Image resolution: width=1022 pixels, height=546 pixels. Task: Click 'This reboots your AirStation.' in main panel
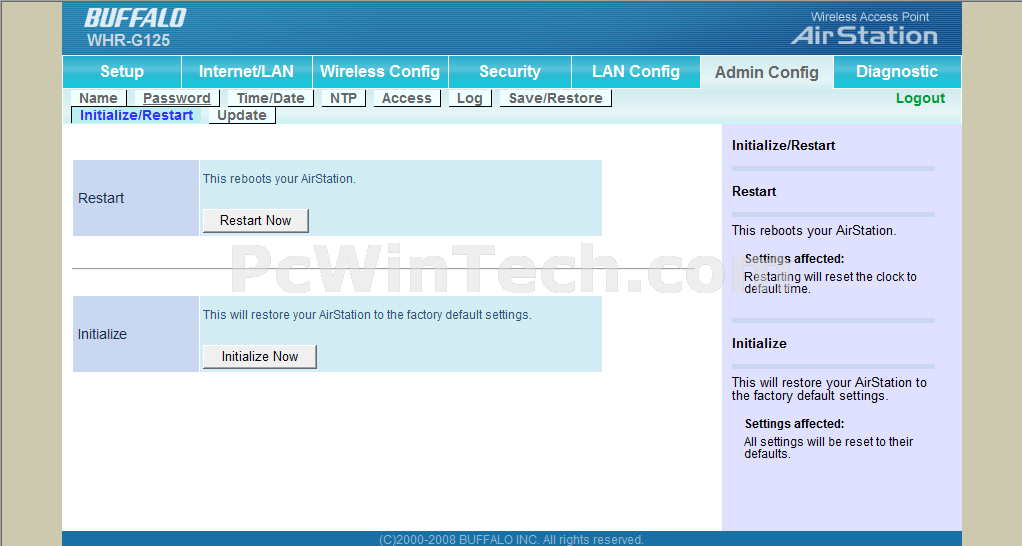click(279, 179)
